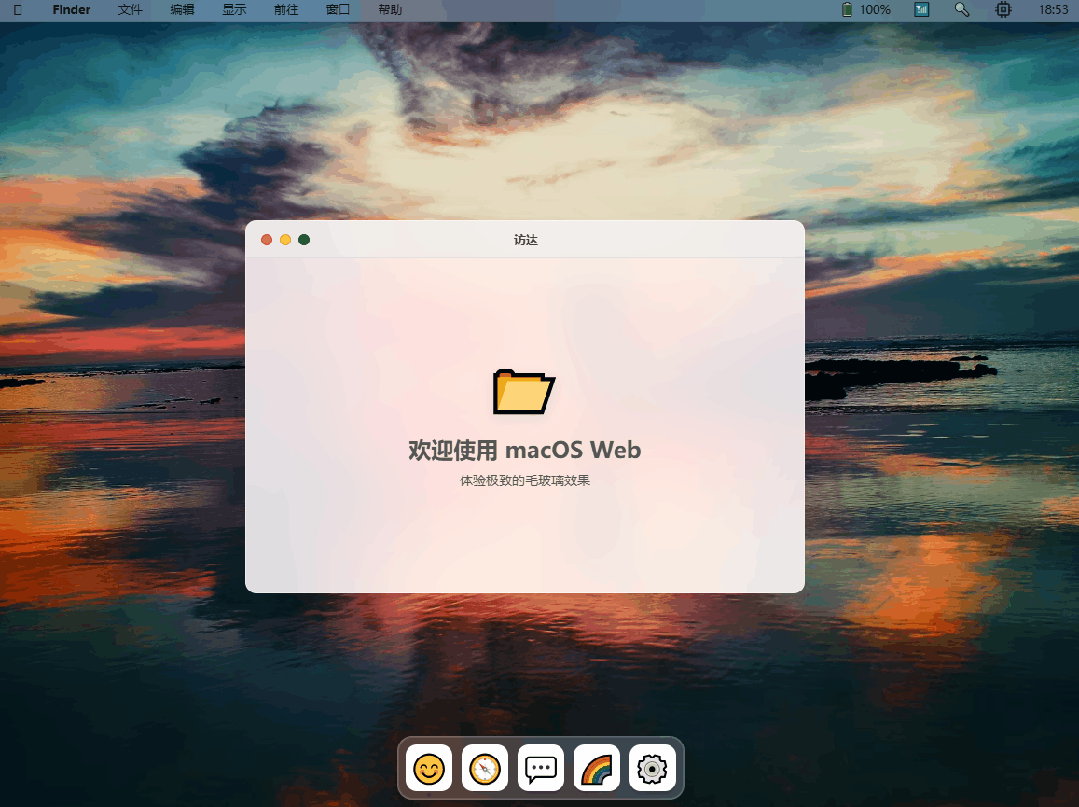This screenshot has height=807, width=1079.
Task: Open the 前往 menu
Action: click(286, 10)
